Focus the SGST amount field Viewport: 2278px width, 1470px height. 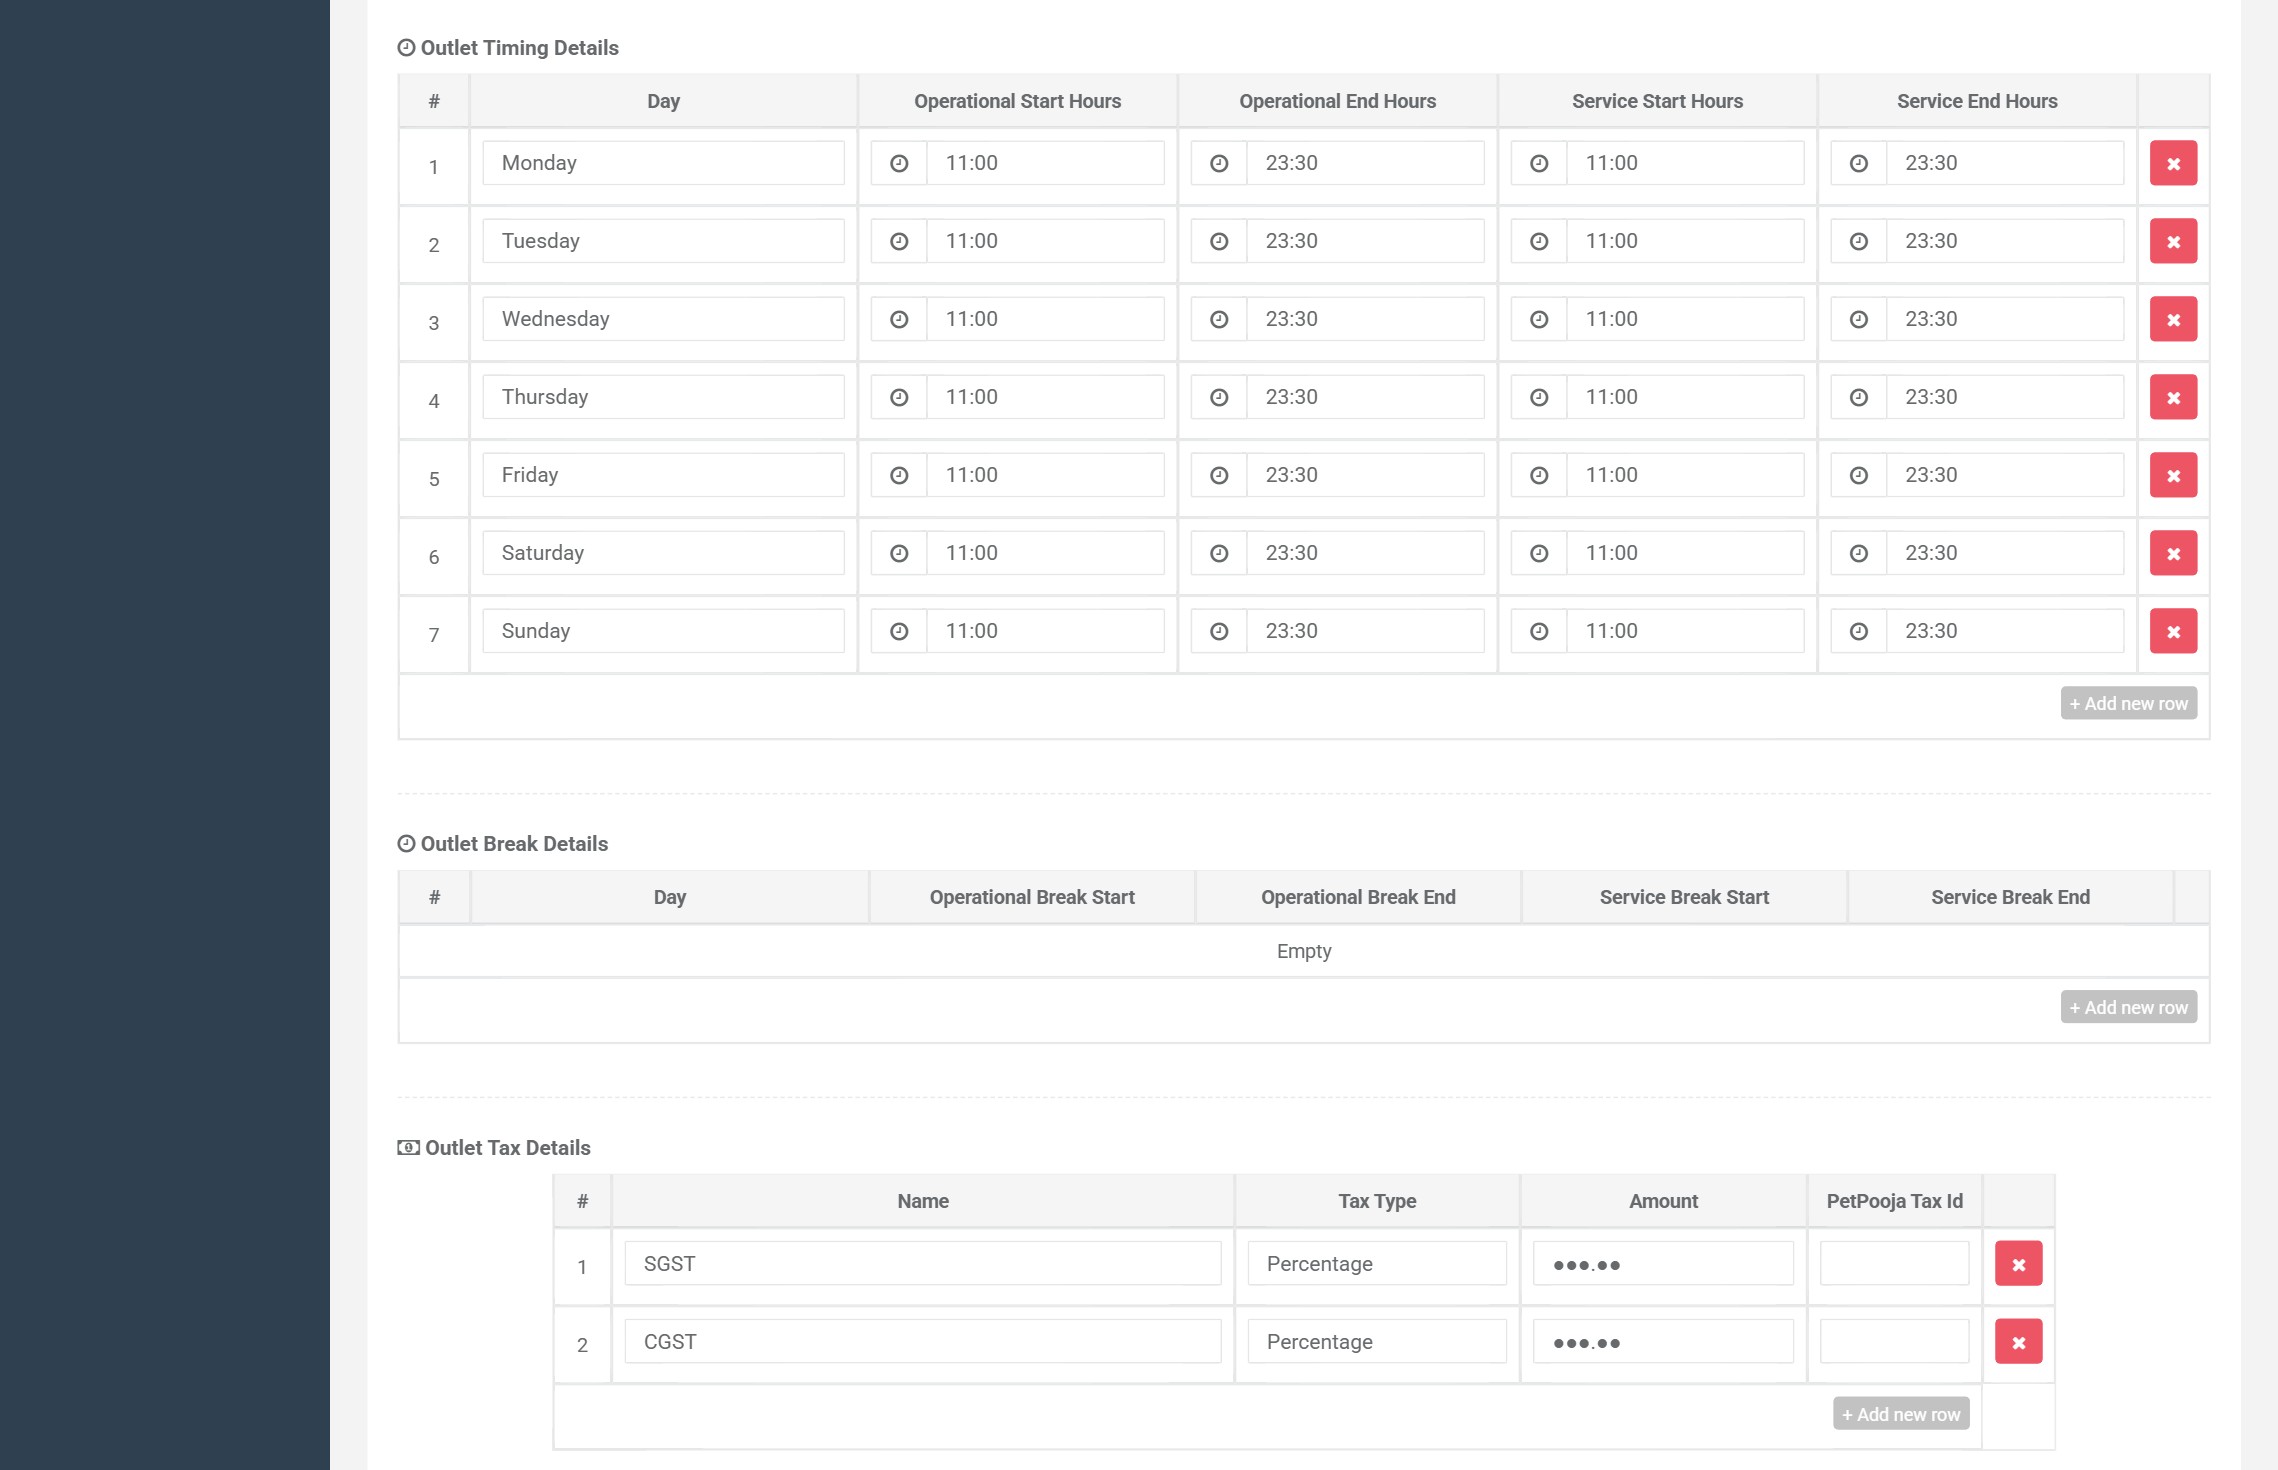1663,1264
